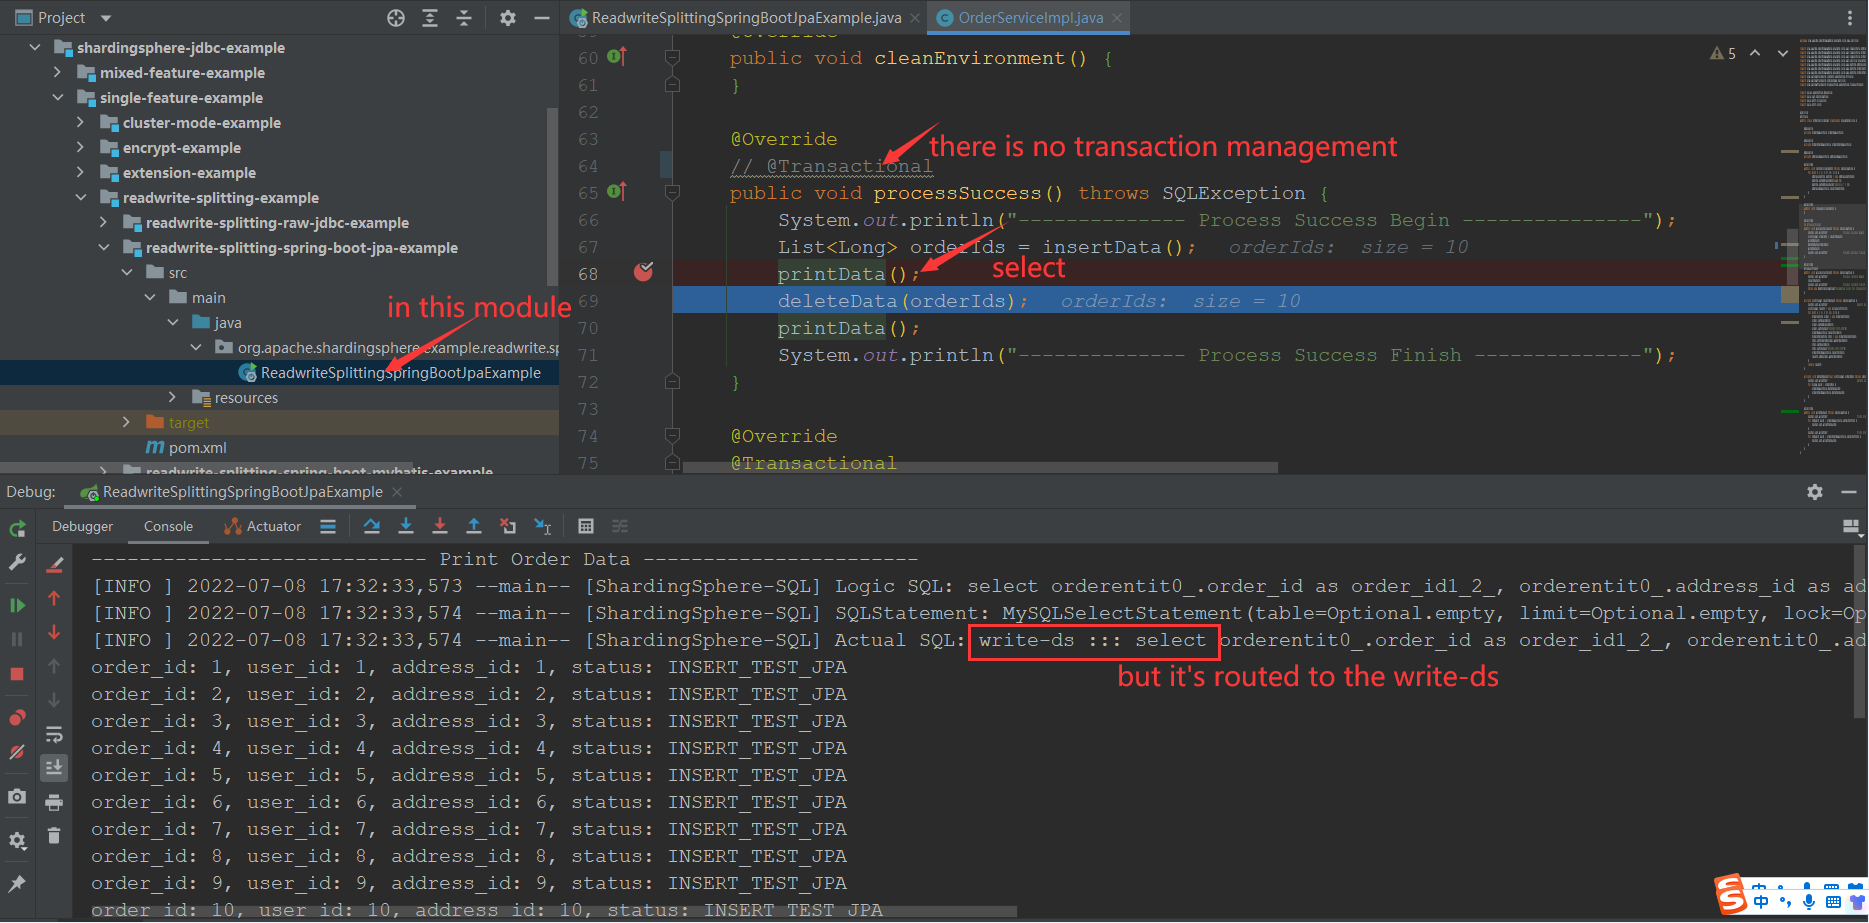Open Project panel gear options
Image resolution: width=1869 pixels, height=923 pixels.
[508, 18]
